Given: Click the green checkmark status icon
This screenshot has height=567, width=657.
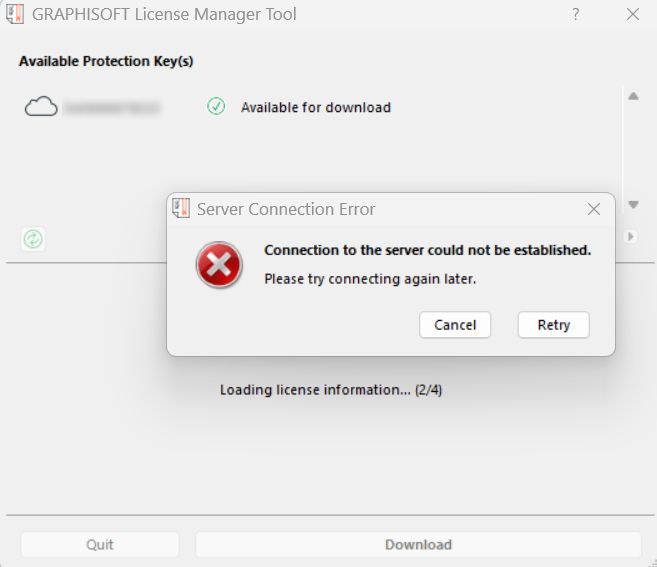Looking at the screenshot, I should pos(216,106).
